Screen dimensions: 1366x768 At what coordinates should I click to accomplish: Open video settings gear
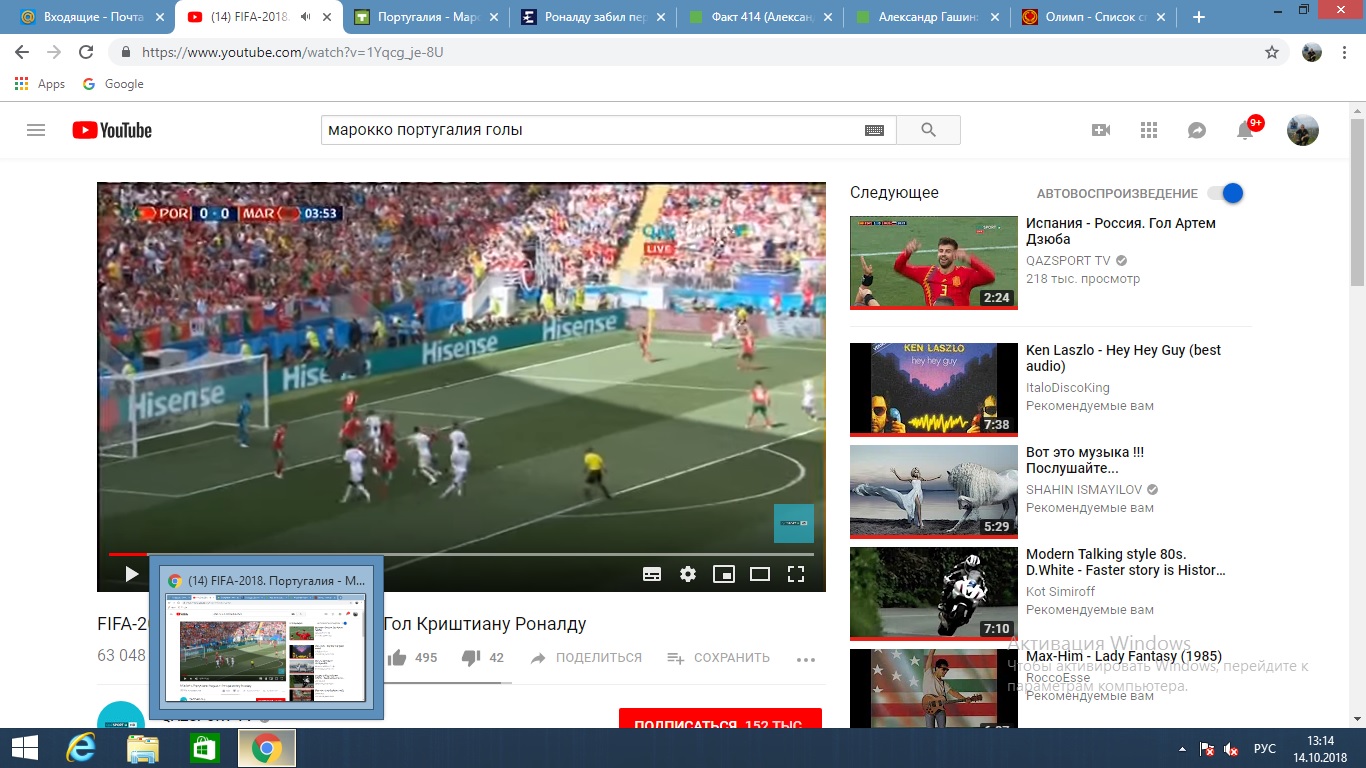pos(688,574)
